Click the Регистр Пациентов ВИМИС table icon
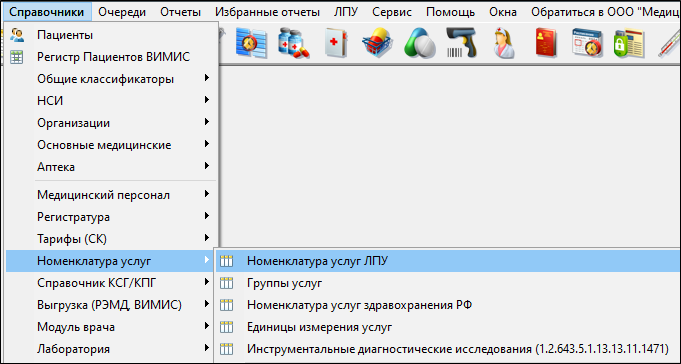The width and height of the screenshot is (681, 364). 17,57
